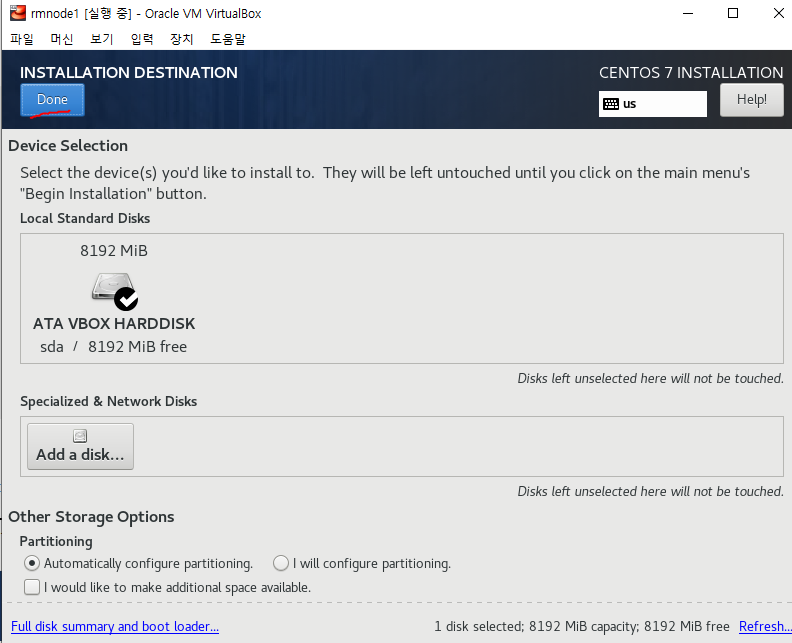The image size is (792, 643).
Task: Click the Refresh link
Action: 765,626
